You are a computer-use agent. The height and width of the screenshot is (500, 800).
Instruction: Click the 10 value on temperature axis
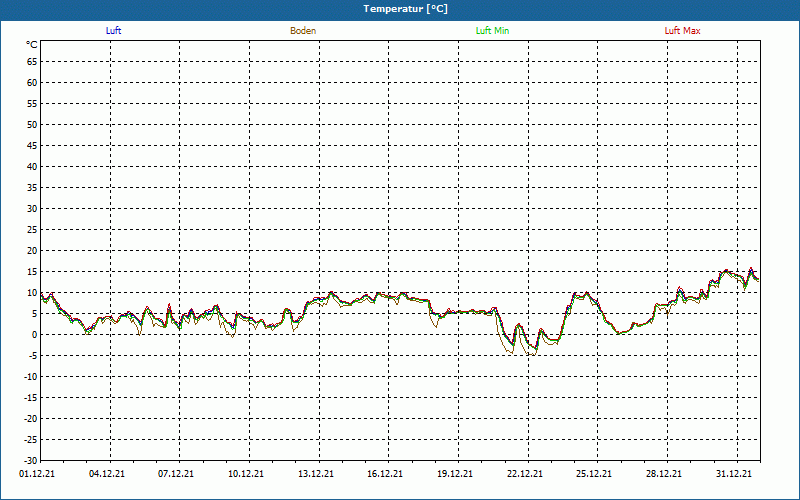pyautogui.click(x=32, y=293)
